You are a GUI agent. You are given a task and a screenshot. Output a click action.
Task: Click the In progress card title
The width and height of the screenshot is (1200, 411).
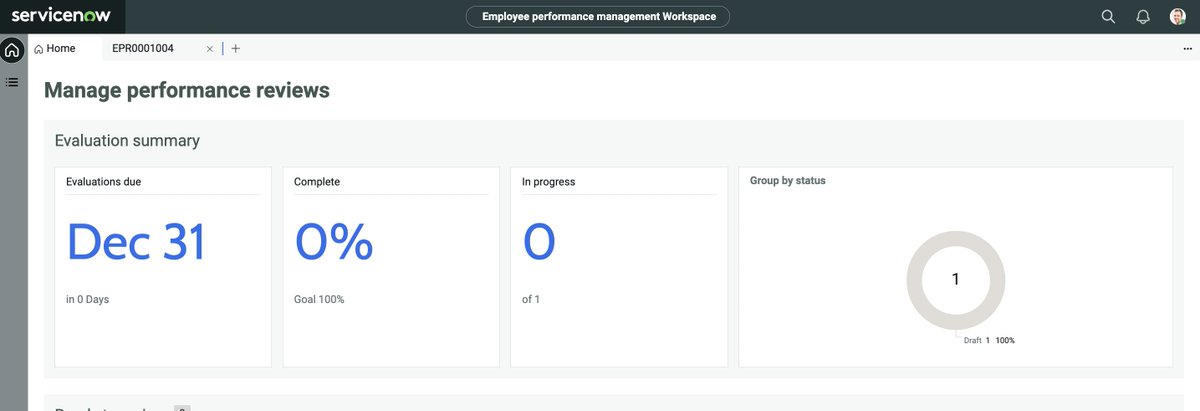coord(549,182)
